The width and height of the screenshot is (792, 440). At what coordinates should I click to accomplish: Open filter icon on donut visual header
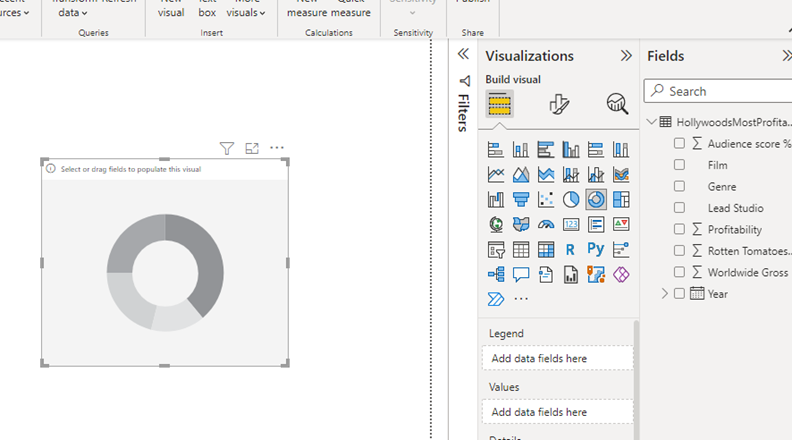pyautogui.click(x=227, y=148)
